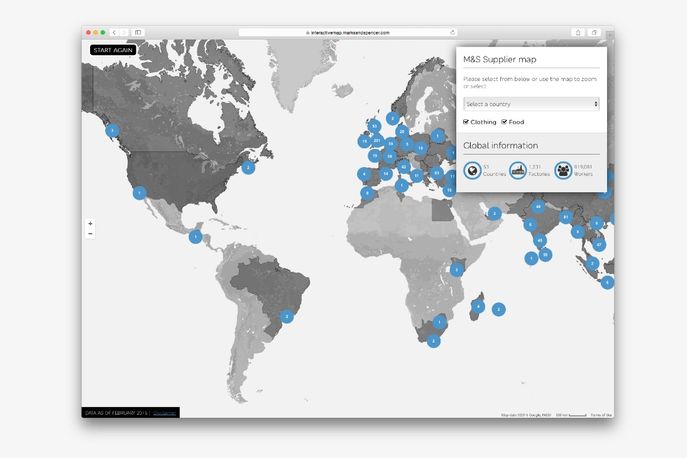
Task: Open the Select a country dropdown
Action: coord(531,103)
